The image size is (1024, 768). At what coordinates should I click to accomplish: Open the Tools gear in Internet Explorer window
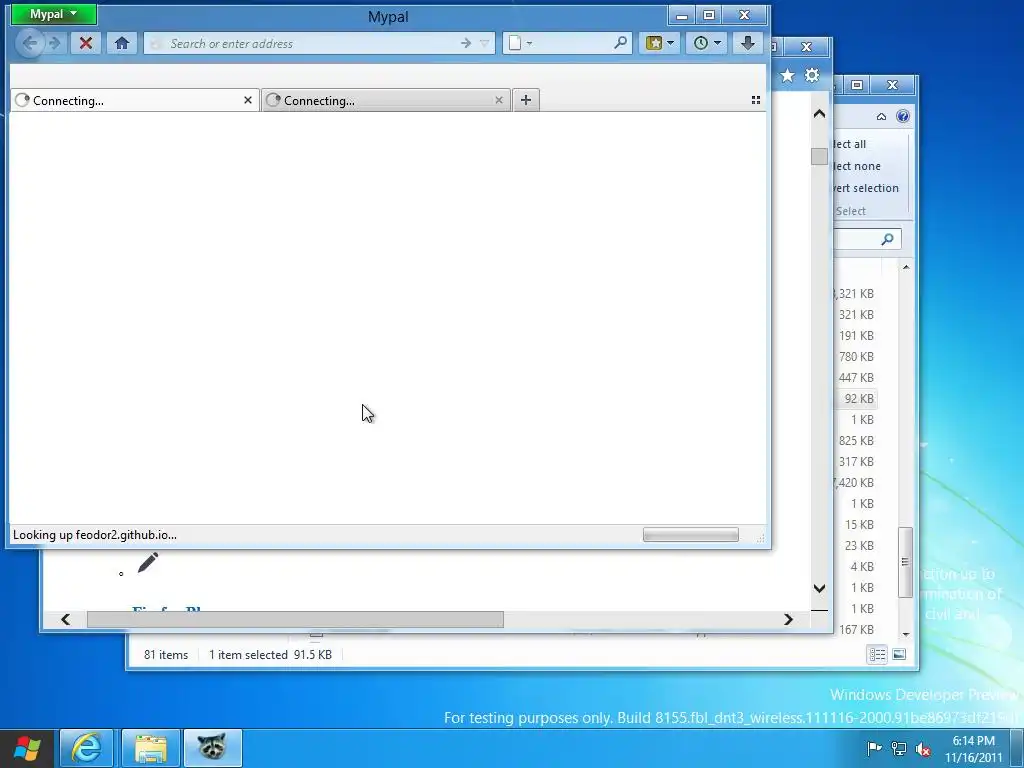click(812, 76)
